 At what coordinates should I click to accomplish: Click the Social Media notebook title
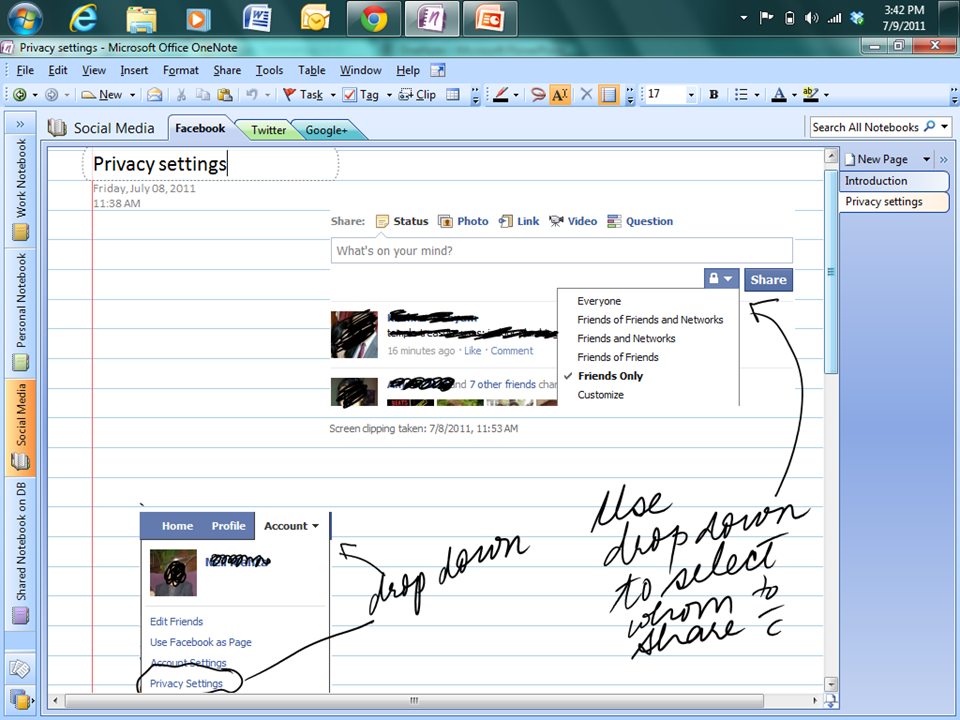[114, 128]
